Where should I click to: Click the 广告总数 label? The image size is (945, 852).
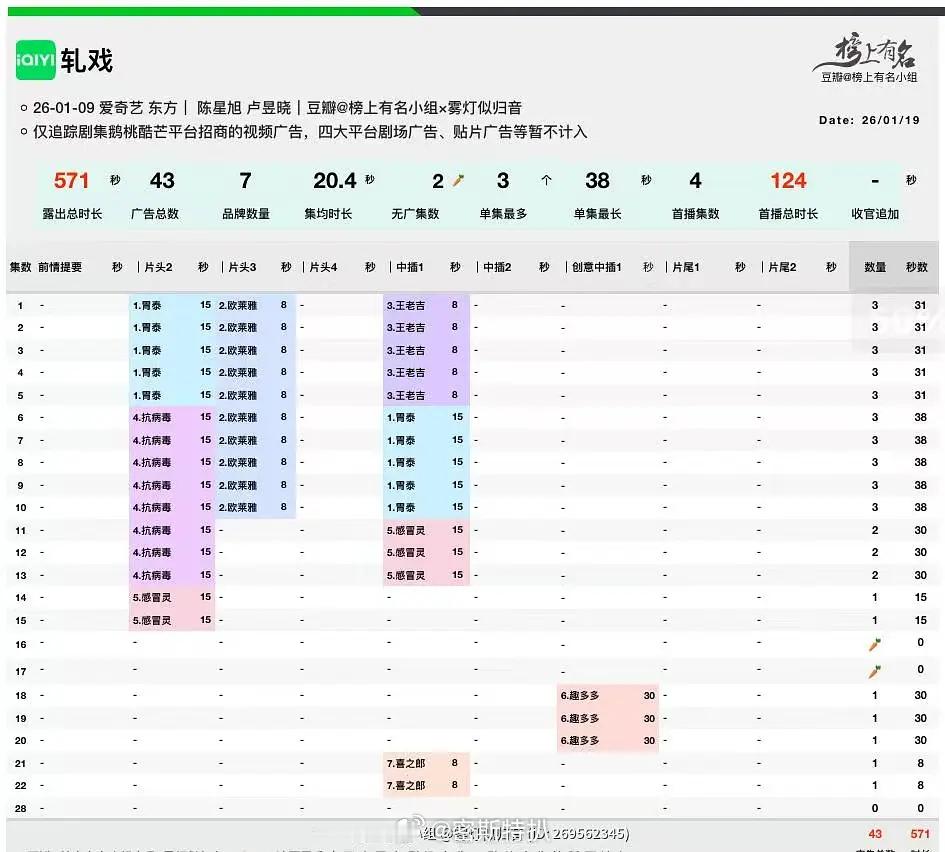click(155, 214)
